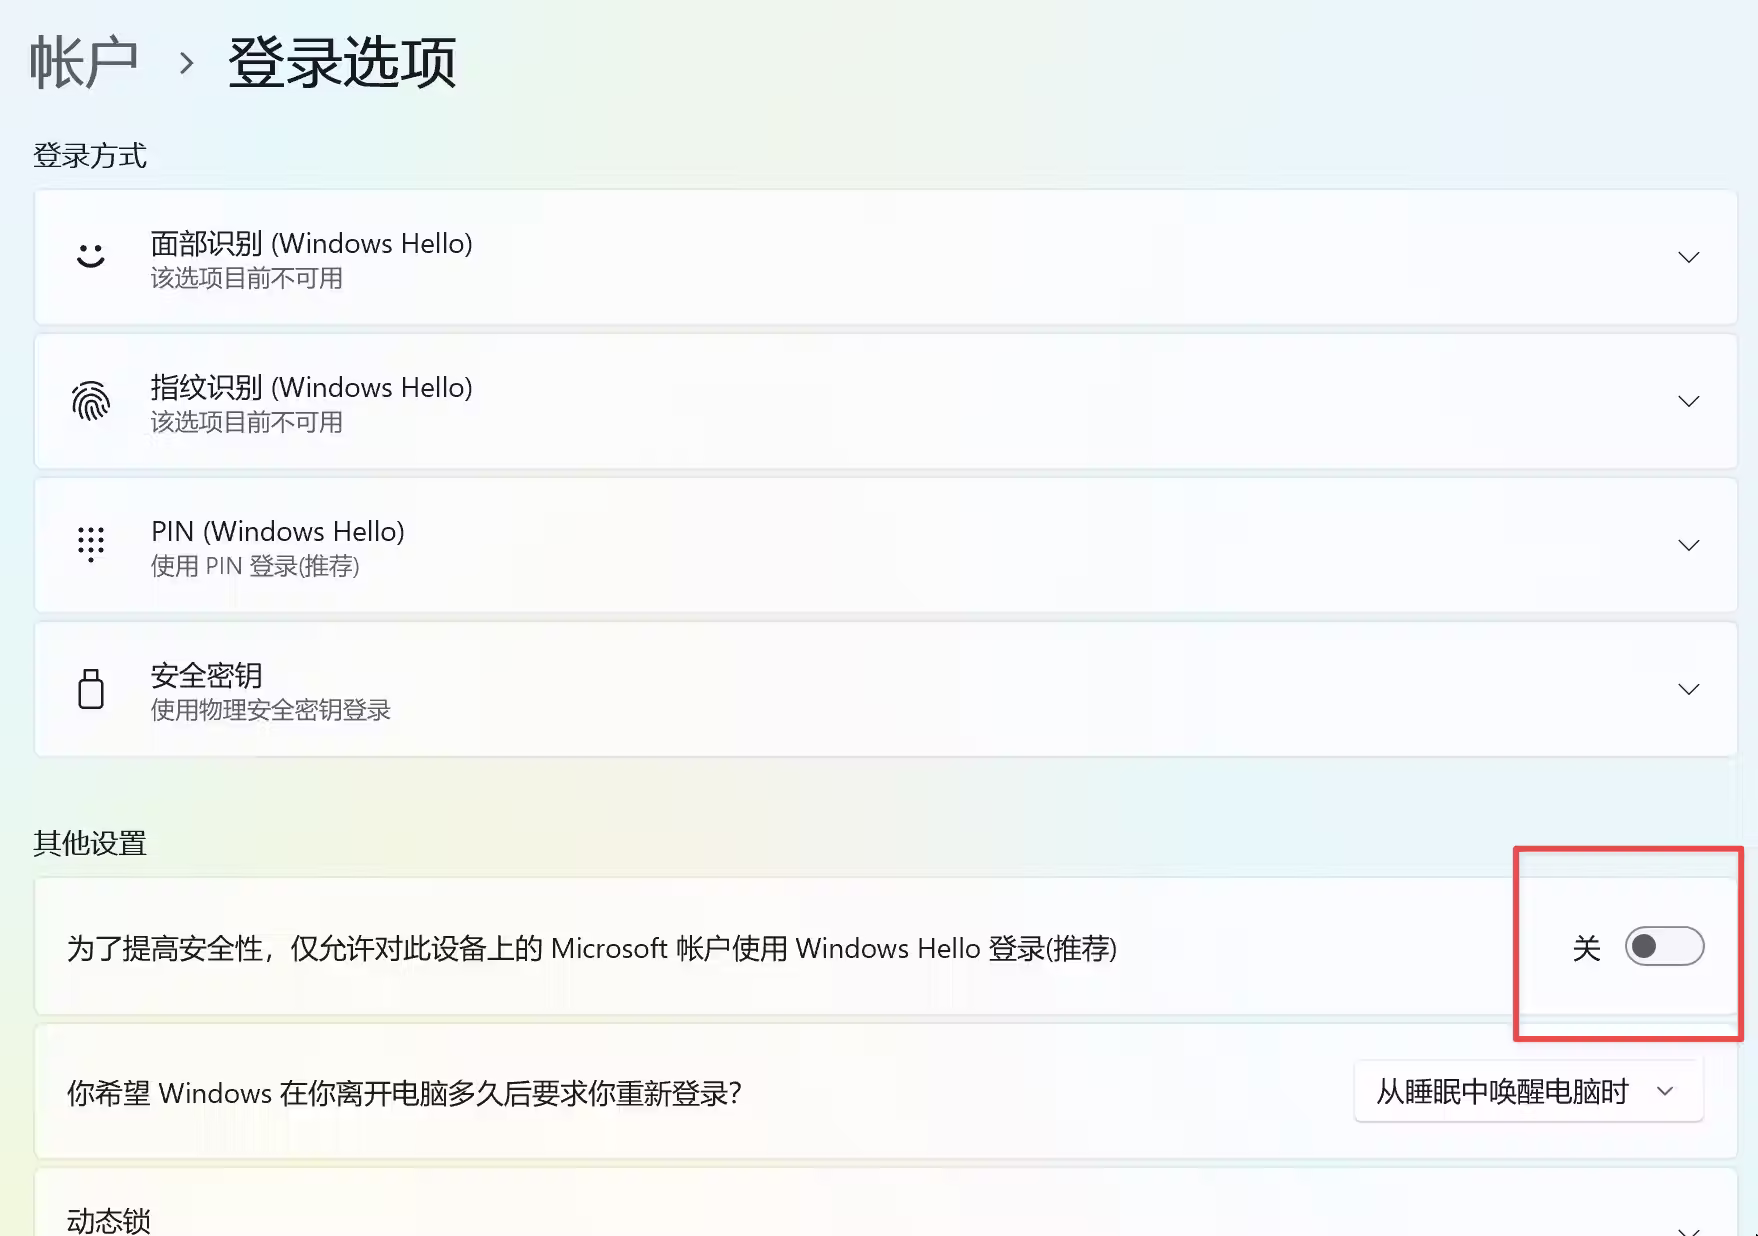This screenshot has width=1758, height=1236.
Task: Click the 使用 PIN 登录(推荐) subtitle
Action: (255, 566)
